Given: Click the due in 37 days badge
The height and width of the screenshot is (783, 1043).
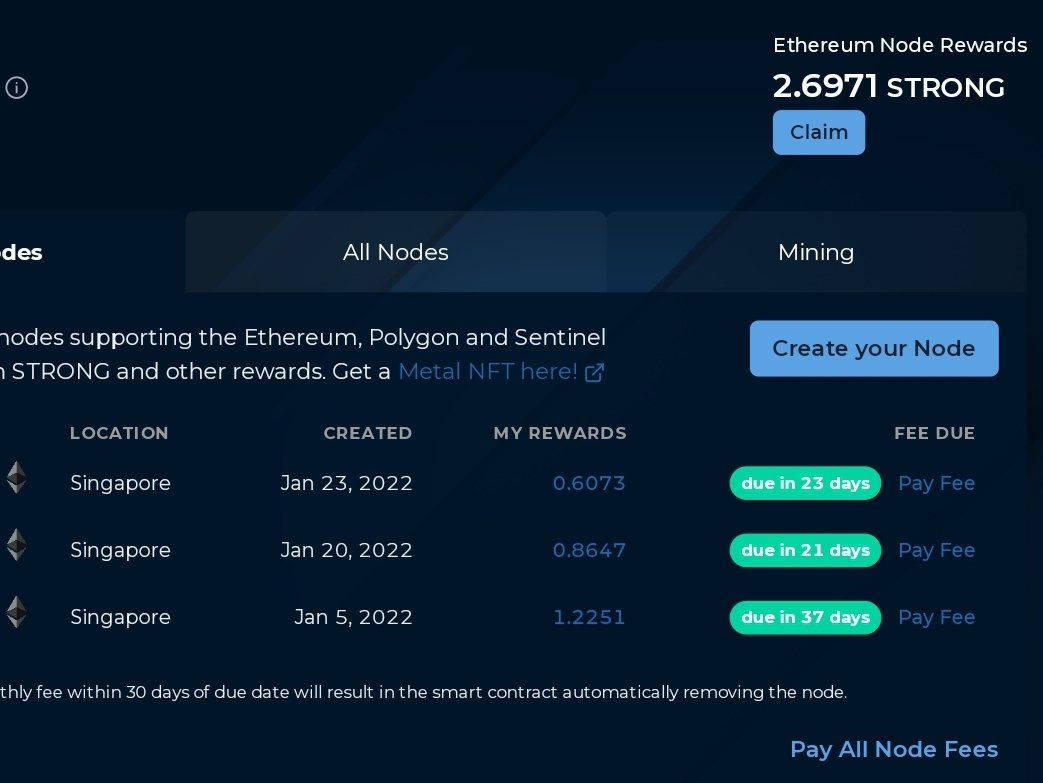Looking at the screenshot, I should 806,617.
